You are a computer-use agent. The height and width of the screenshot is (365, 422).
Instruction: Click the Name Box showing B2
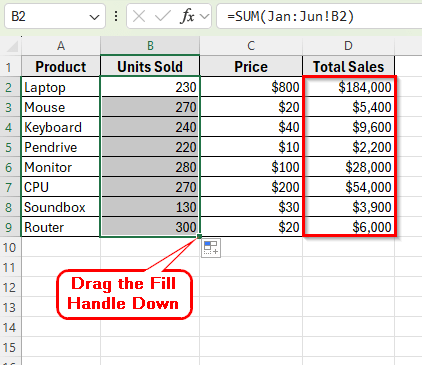click(x=55, y=16)
